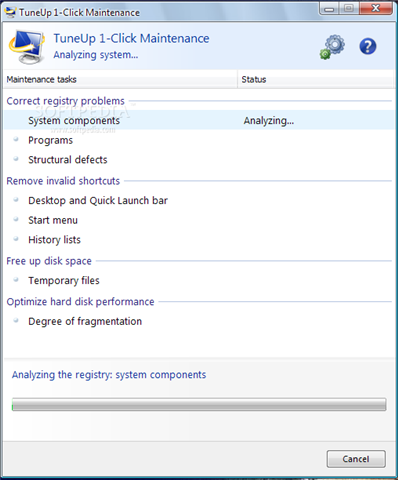Viewport: 398px width, 480px height.
Task: Select the Temporary files task row
Action: [199, 280]
